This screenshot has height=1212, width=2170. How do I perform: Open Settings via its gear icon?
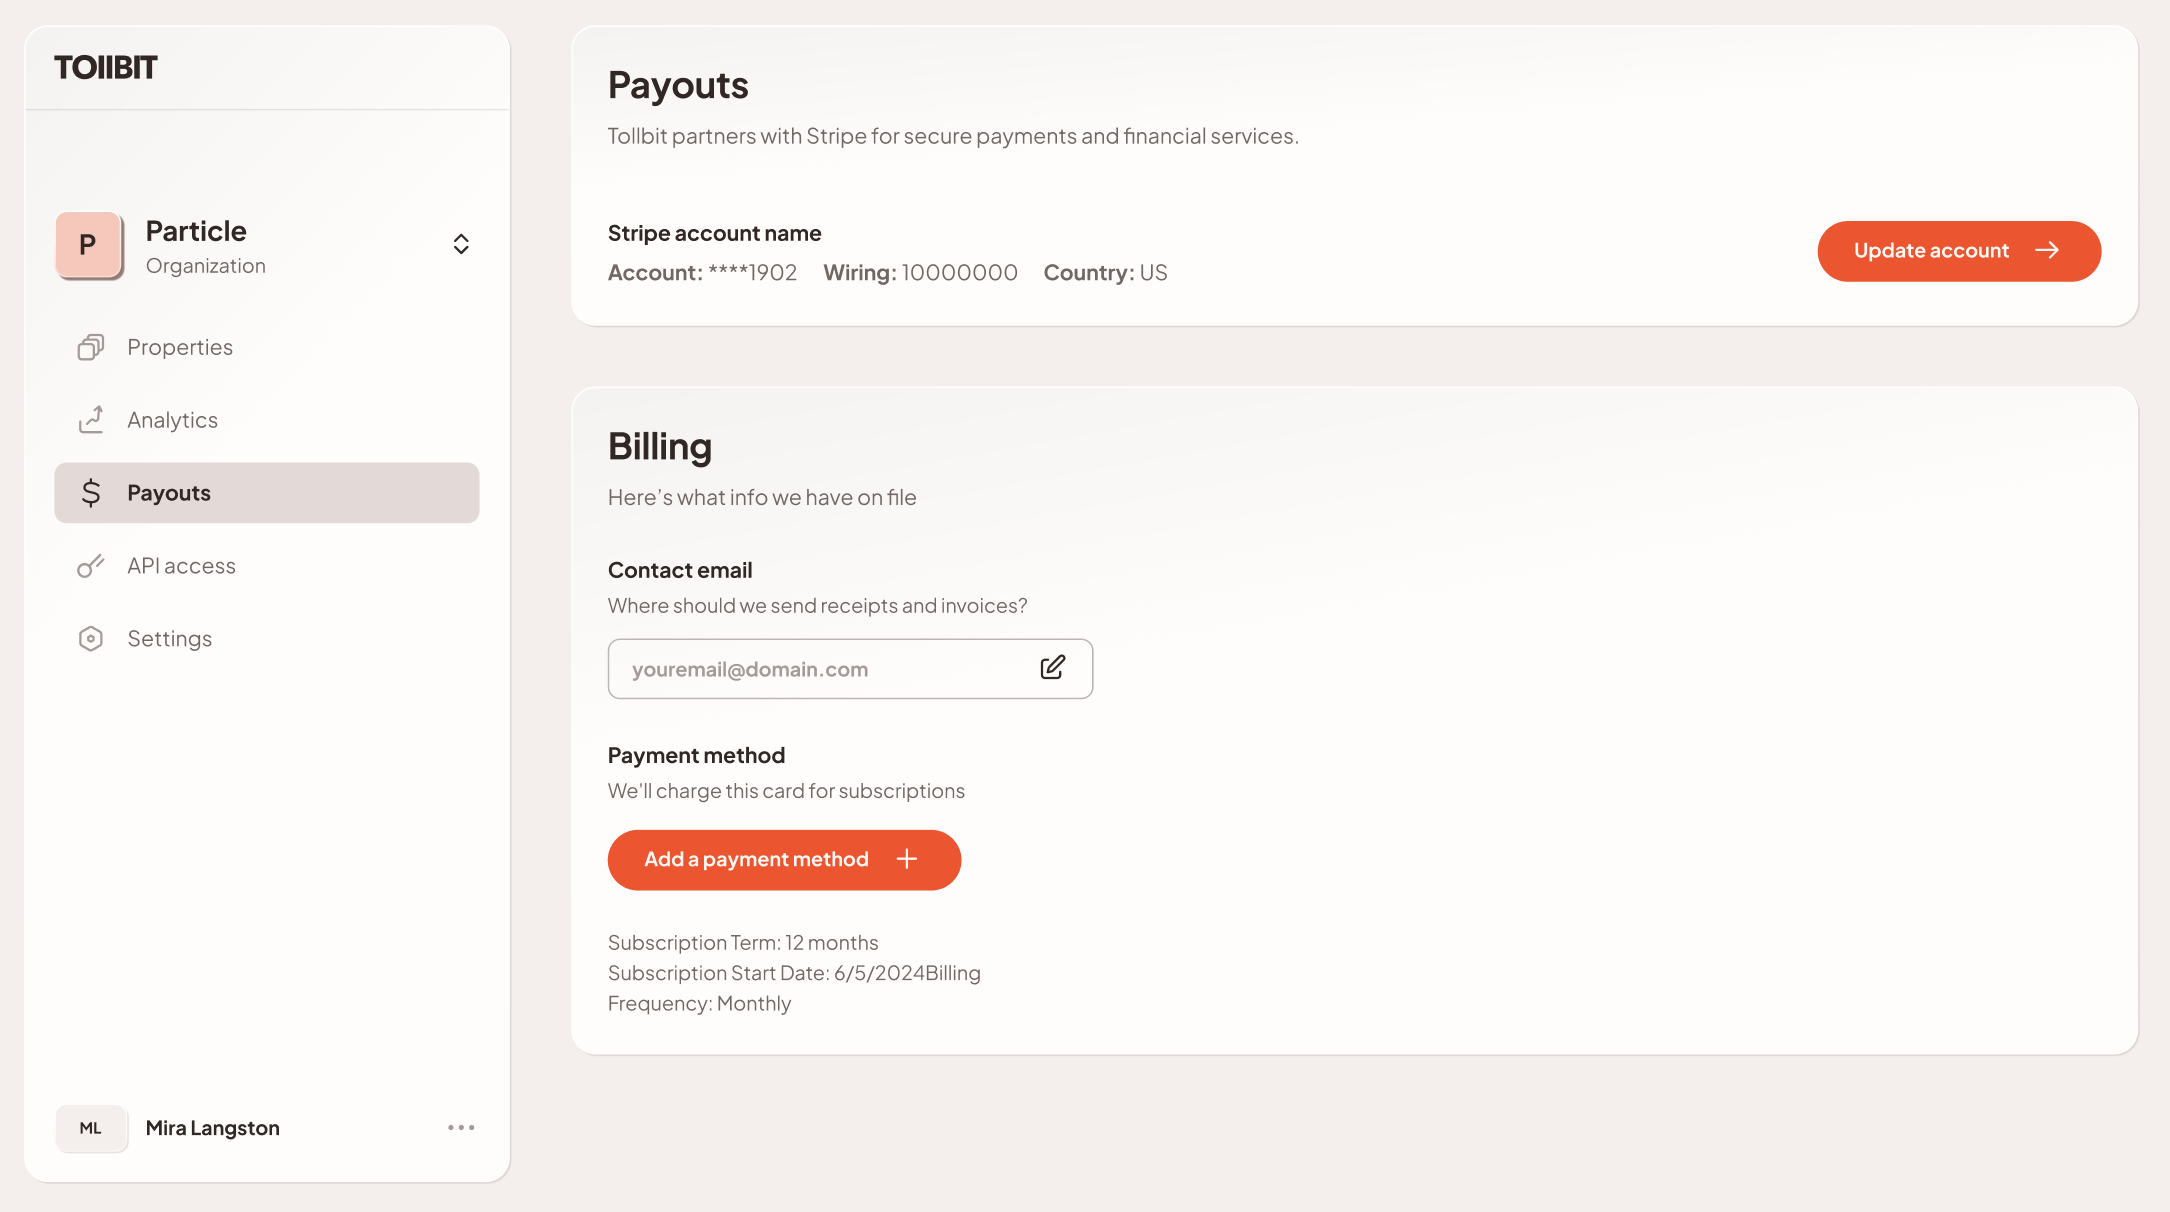click(91, 638)
